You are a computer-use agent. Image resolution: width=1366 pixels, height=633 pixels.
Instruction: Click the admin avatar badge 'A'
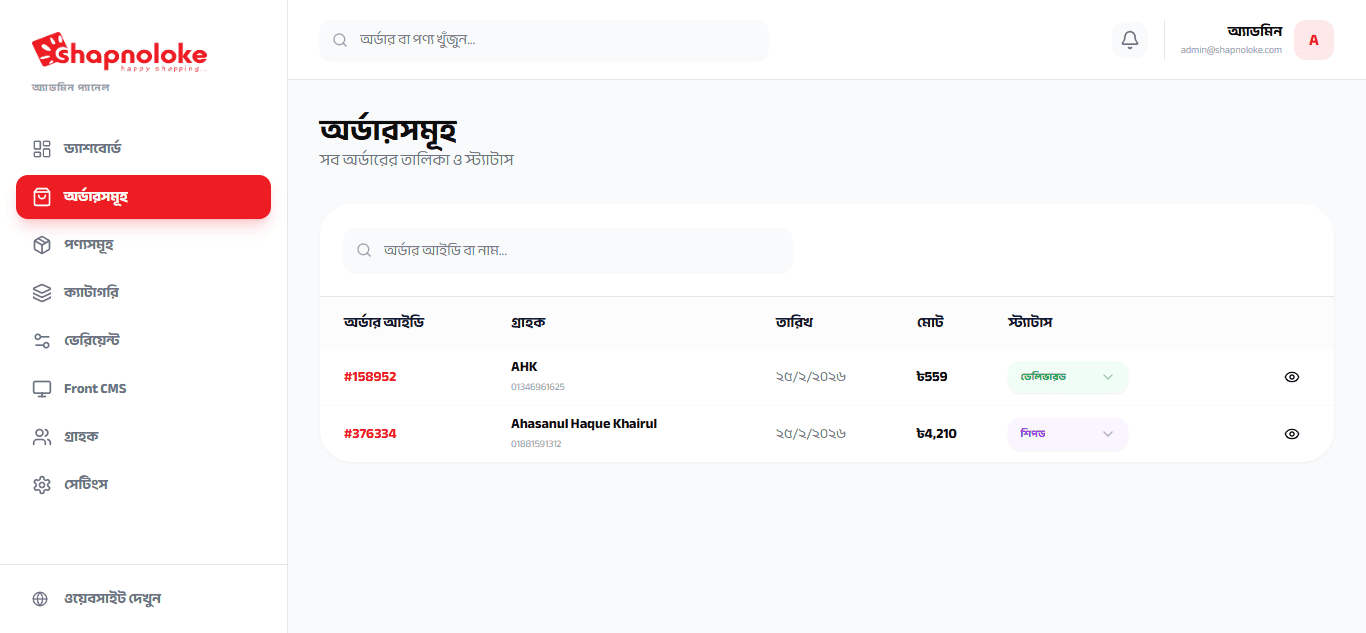1313,40
